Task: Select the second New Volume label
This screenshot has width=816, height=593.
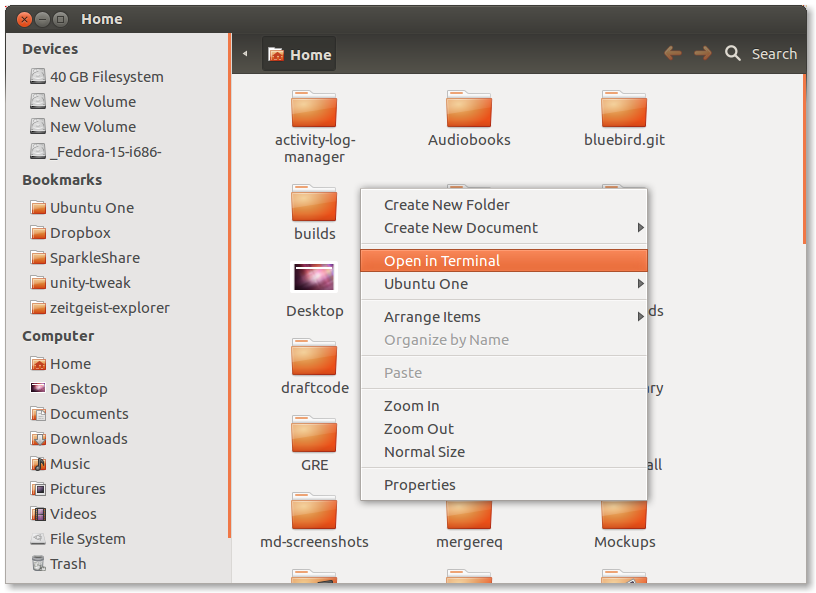Action: click(93, 127)
